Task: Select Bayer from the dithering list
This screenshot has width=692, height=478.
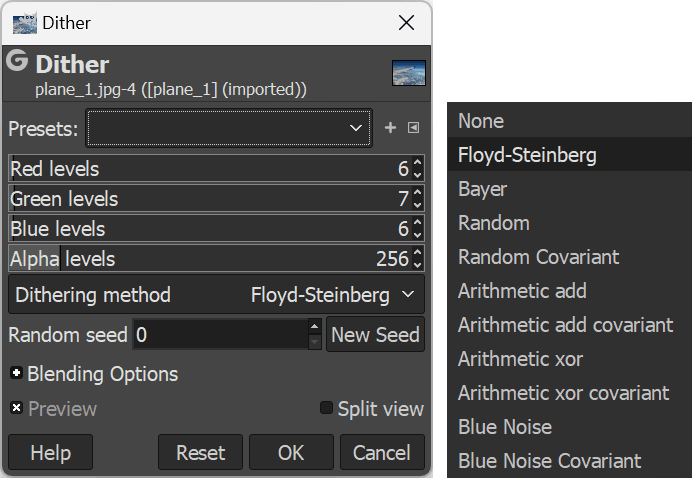Action: click(x=483, y=189)
